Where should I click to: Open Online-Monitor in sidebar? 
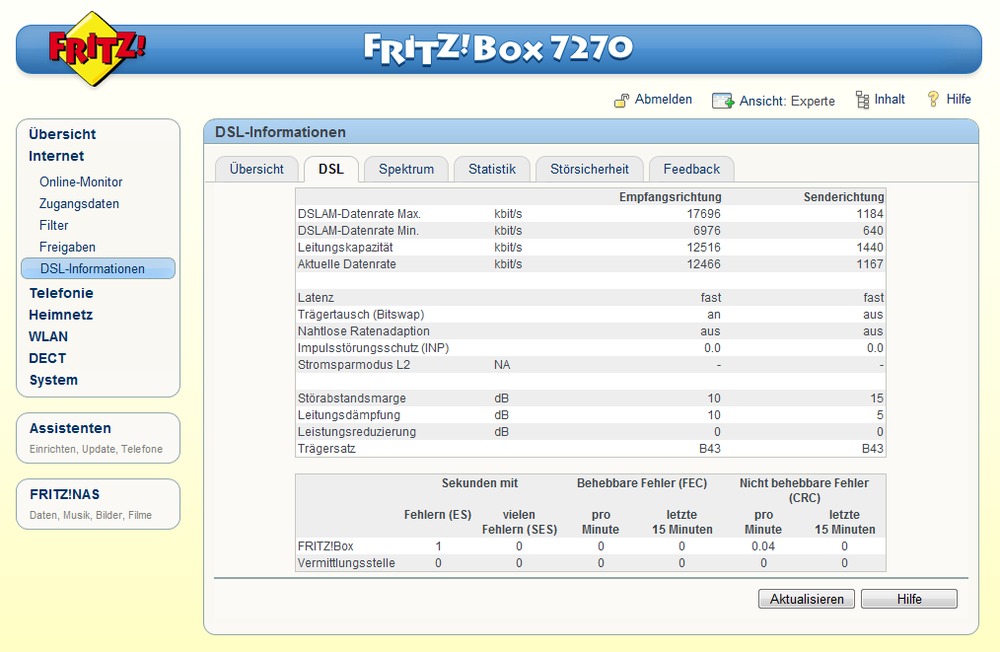tap(81, 182)
